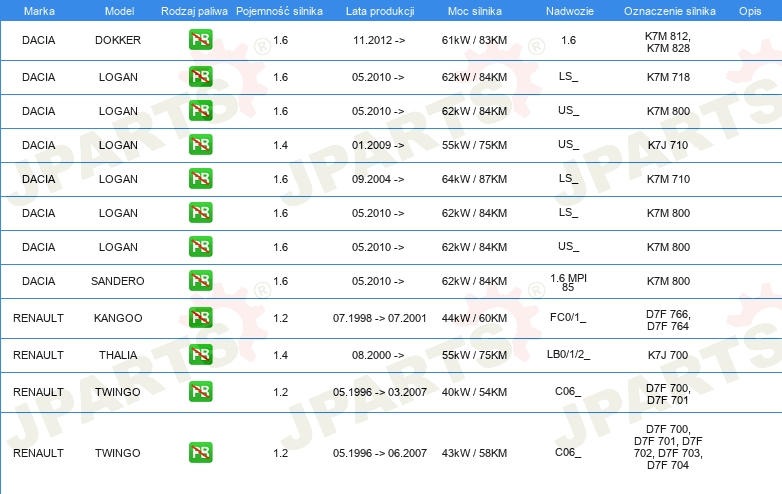Click the engine code K7M 718
The image size is (782, 494).
(668, 77)
